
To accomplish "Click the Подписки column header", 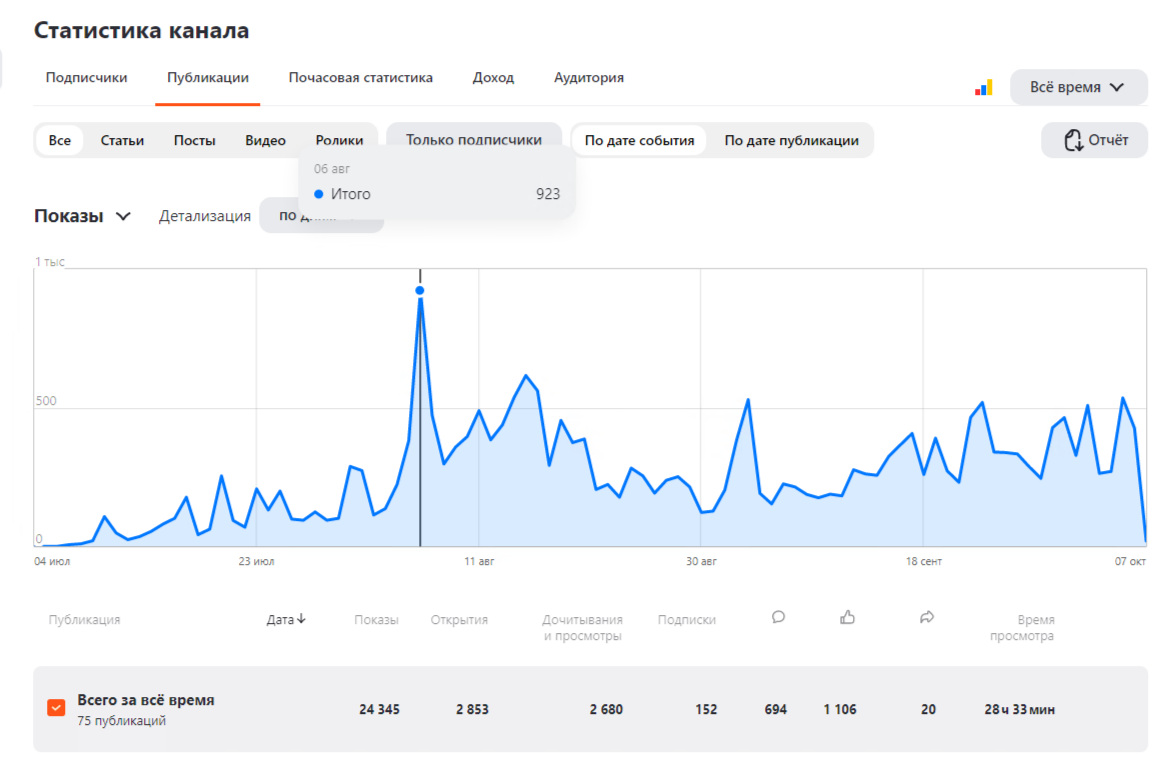I will pos(686,620).
